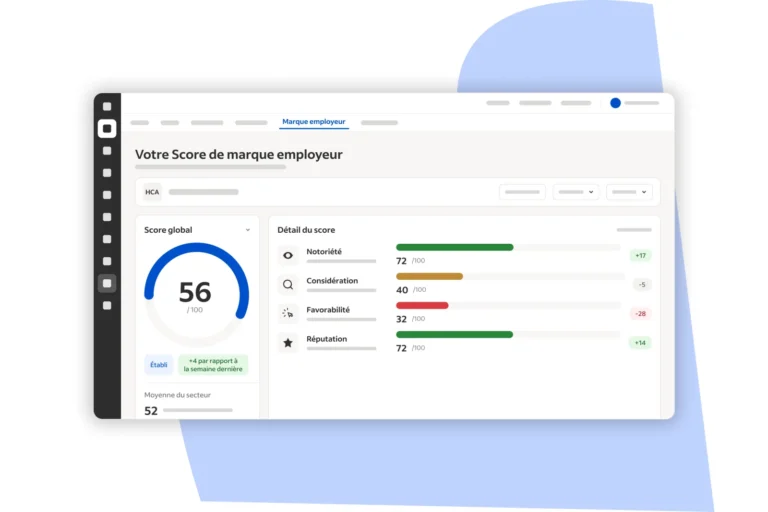The image size is (768, 512).
Task: Switch to the Marque employeur tab
Action: click(x=314, y=122)
